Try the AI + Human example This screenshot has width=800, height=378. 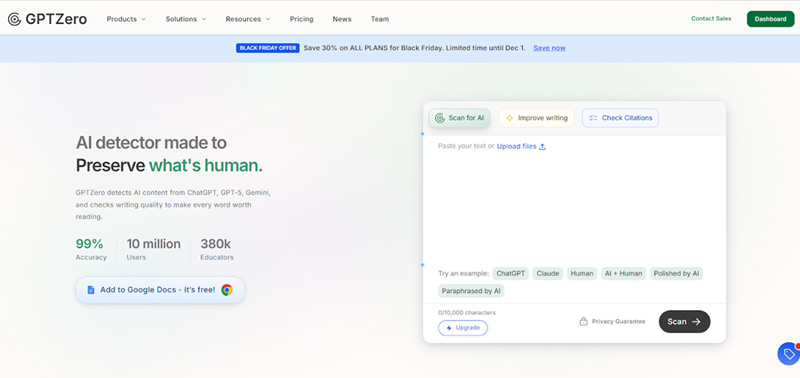[x=623, y=273]
